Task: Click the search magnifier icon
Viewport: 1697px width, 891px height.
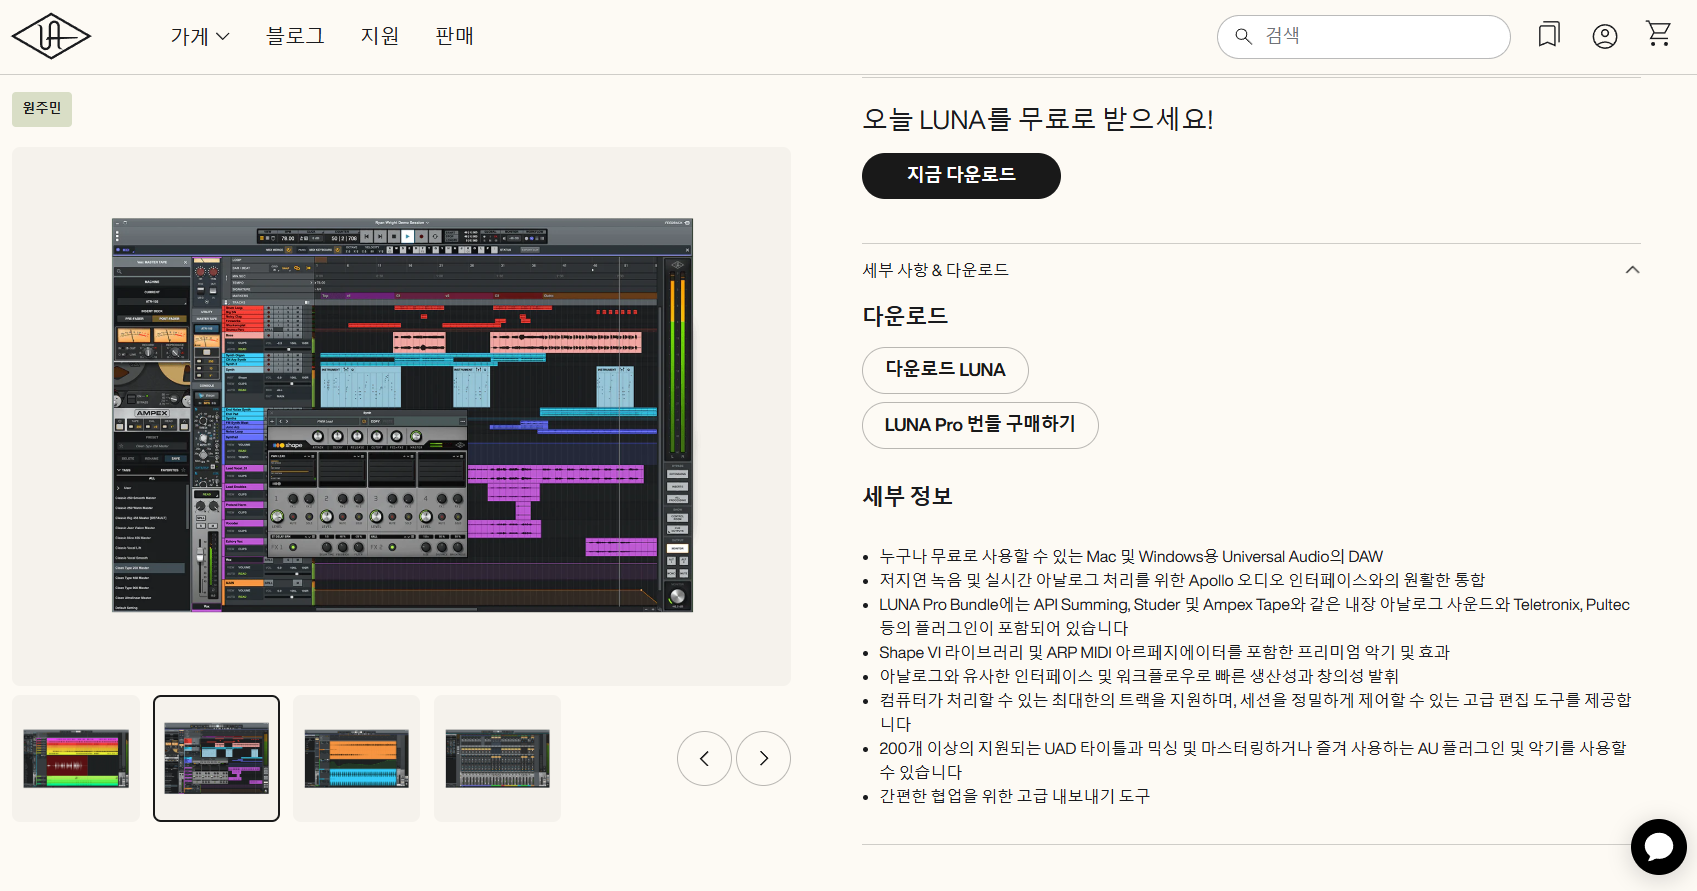Action: [x=1243, y=37]
